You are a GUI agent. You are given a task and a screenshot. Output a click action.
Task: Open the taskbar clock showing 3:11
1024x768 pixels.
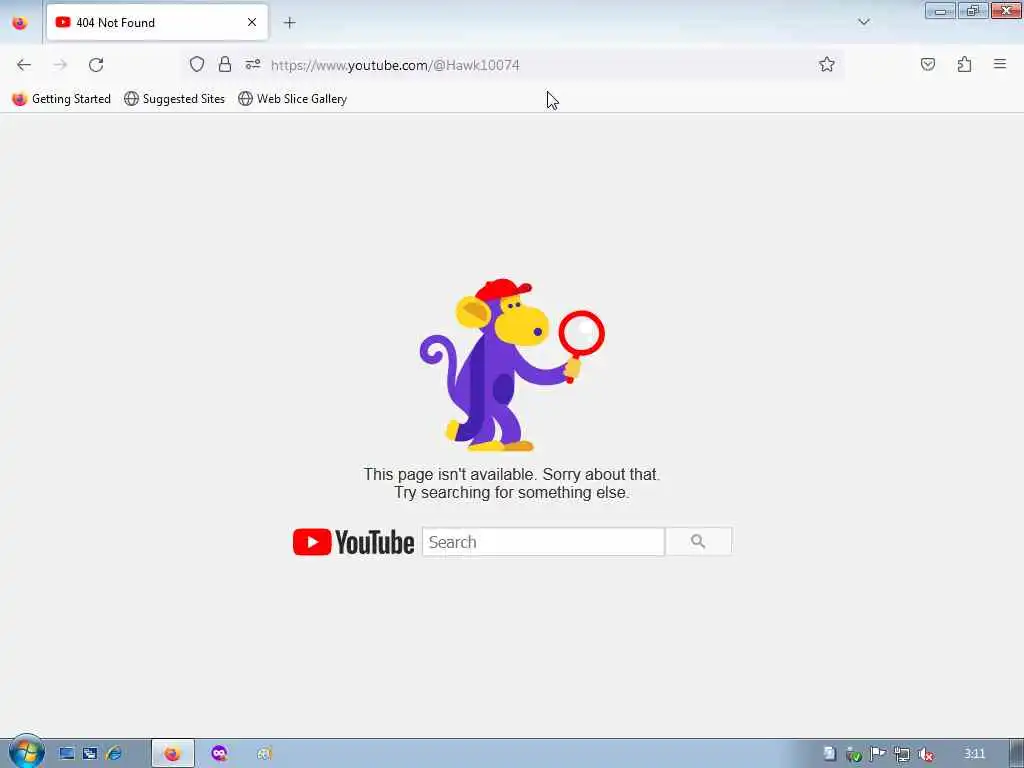coord(974,754)
